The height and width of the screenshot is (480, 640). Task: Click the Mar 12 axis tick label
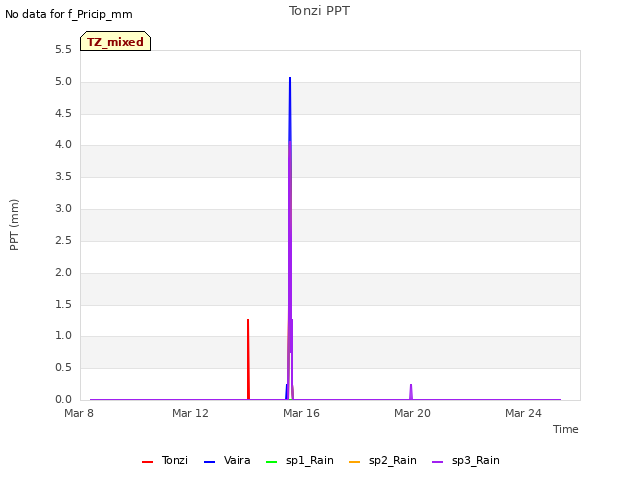coord(190,413)
